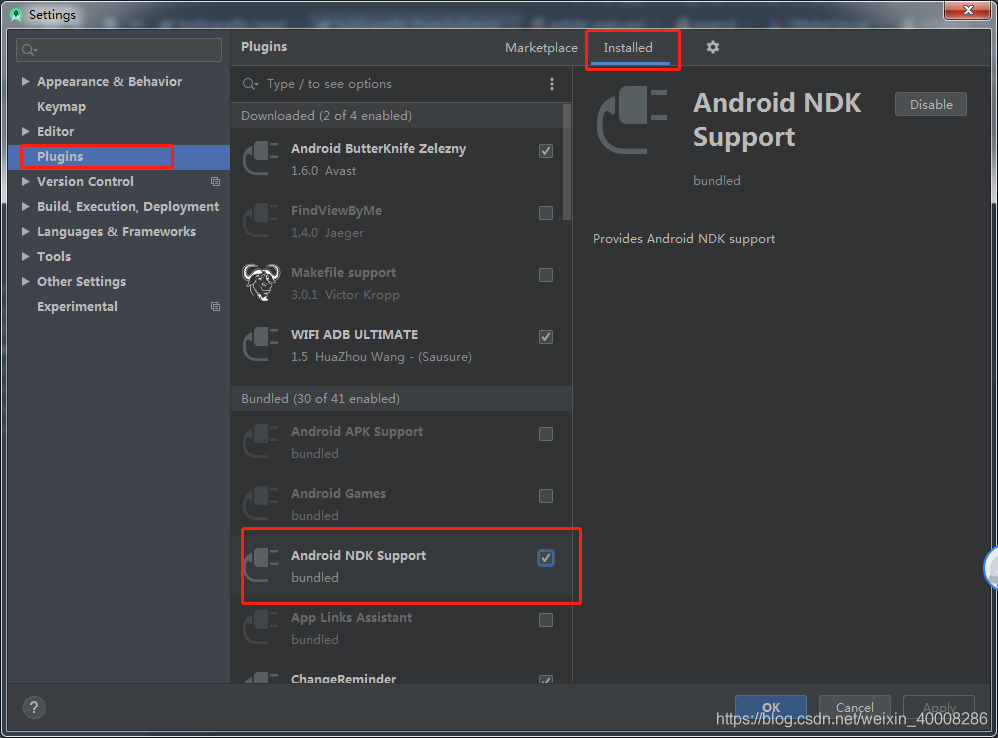Click the Disable button for Android NDK
This screenshot has height=738, width=998.
[931, 104]
